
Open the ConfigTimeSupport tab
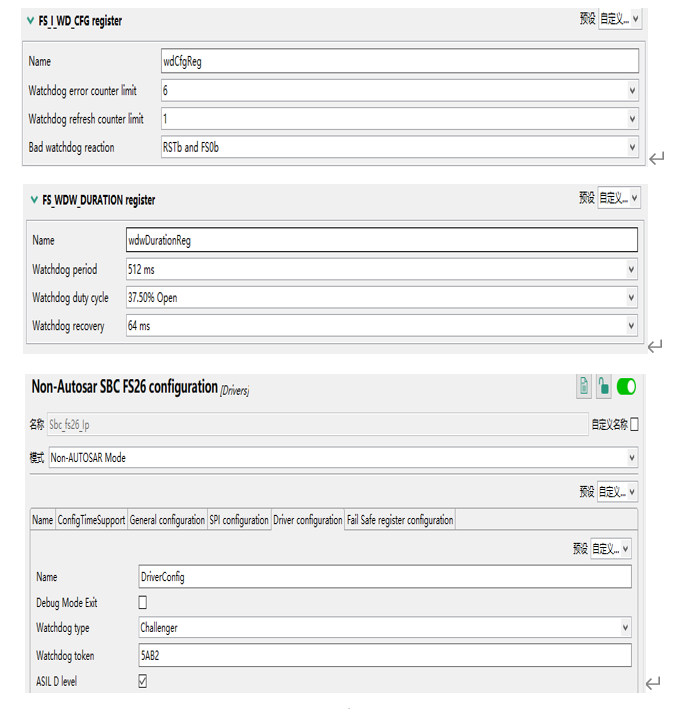[x=91, y=520]
